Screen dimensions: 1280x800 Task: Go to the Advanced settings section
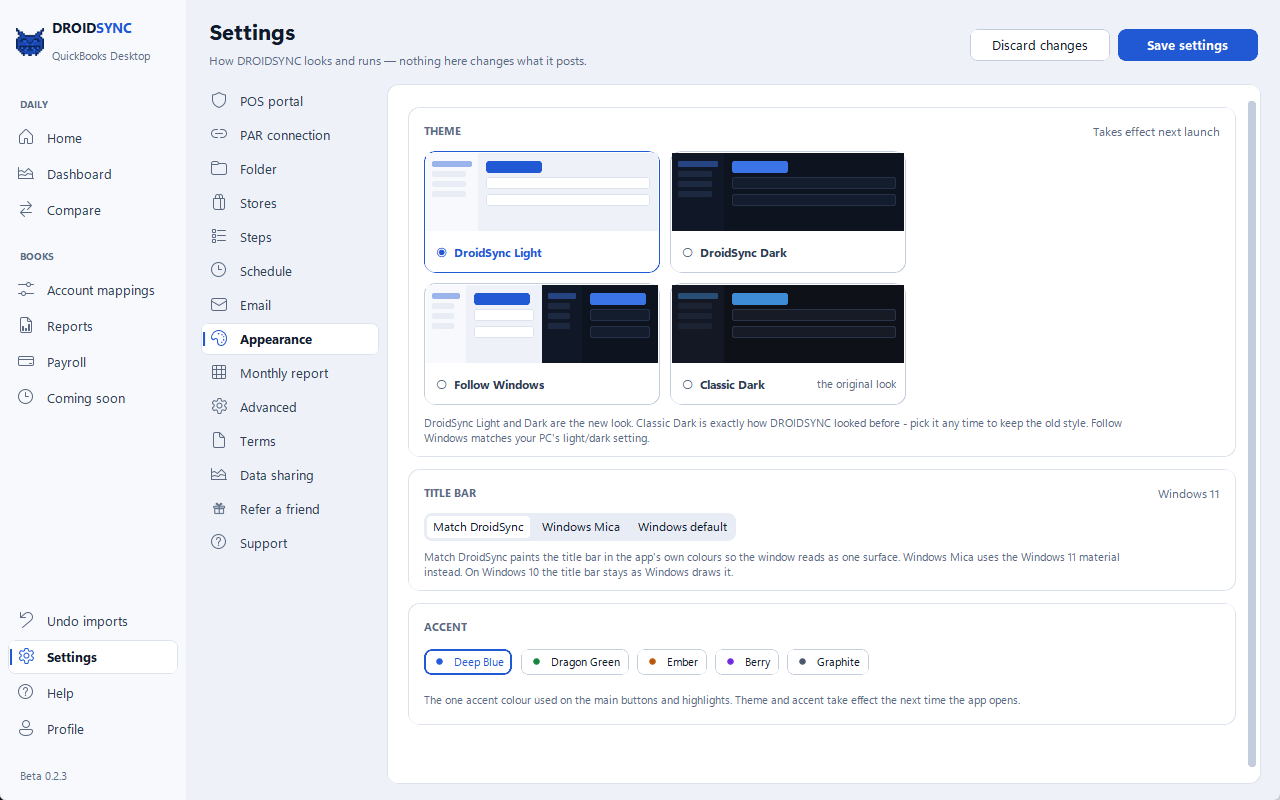pos(290,407)
